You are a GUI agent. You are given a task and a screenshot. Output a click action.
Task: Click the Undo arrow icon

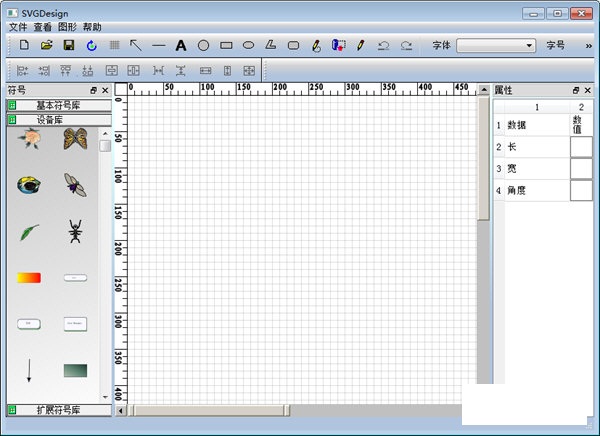(383, 46)
